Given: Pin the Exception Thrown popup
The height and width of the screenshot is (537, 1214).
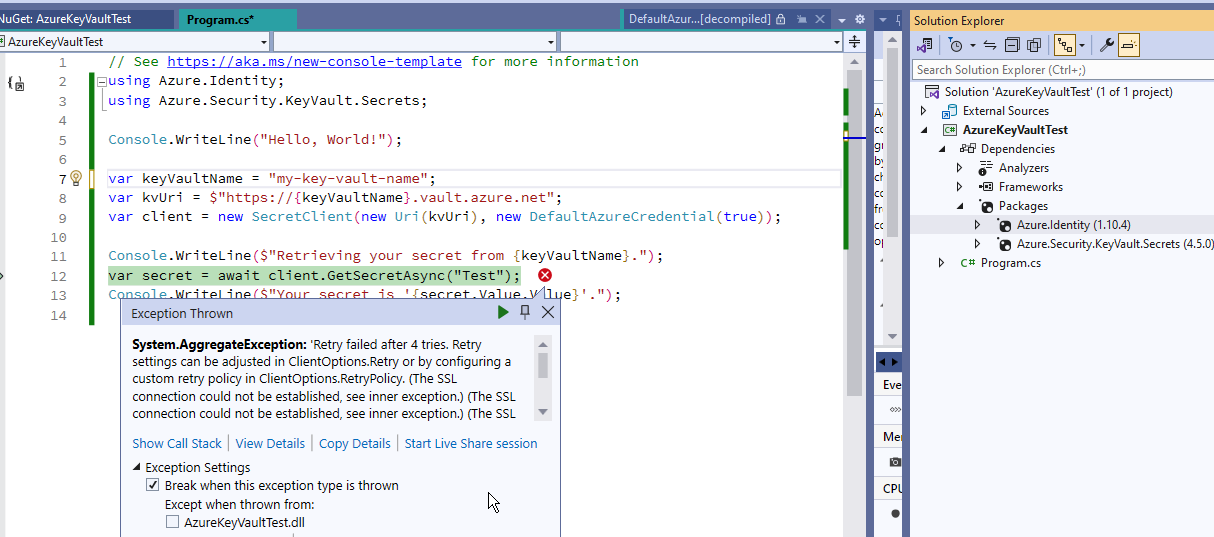Looking at the screenshot, I should (x=525, y=312).
